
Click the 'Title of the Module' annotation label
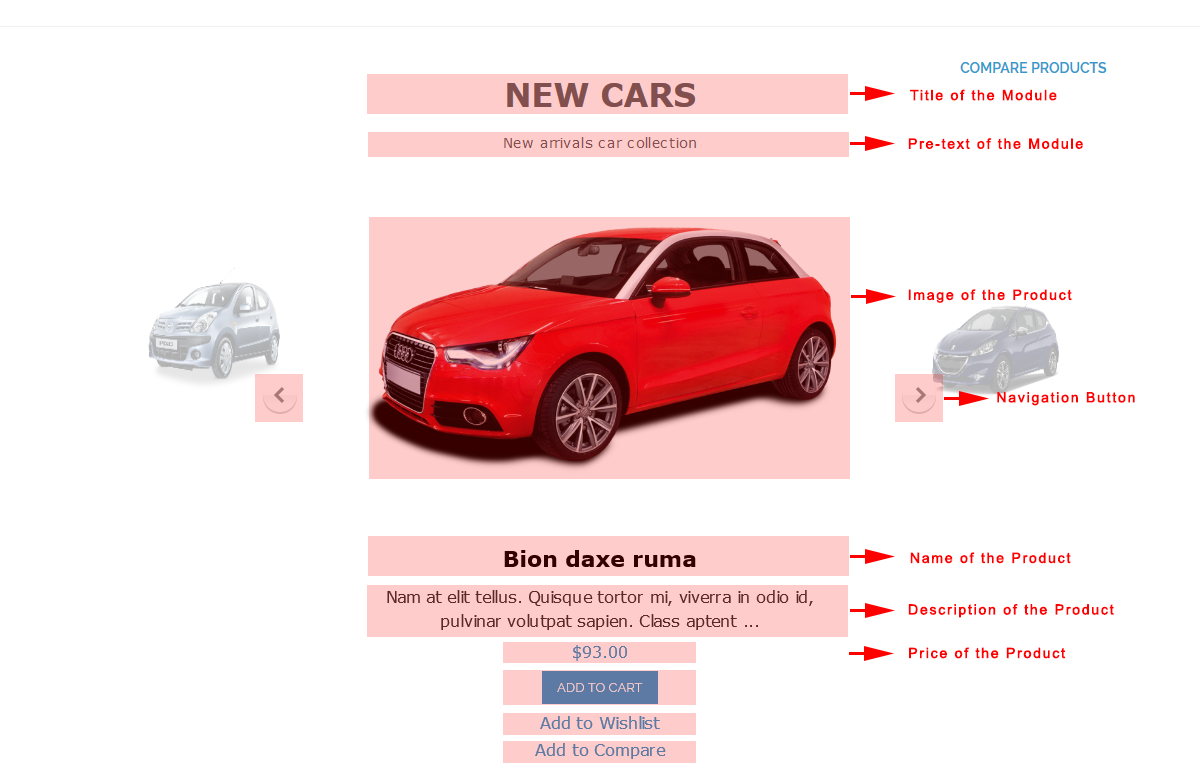983,96
